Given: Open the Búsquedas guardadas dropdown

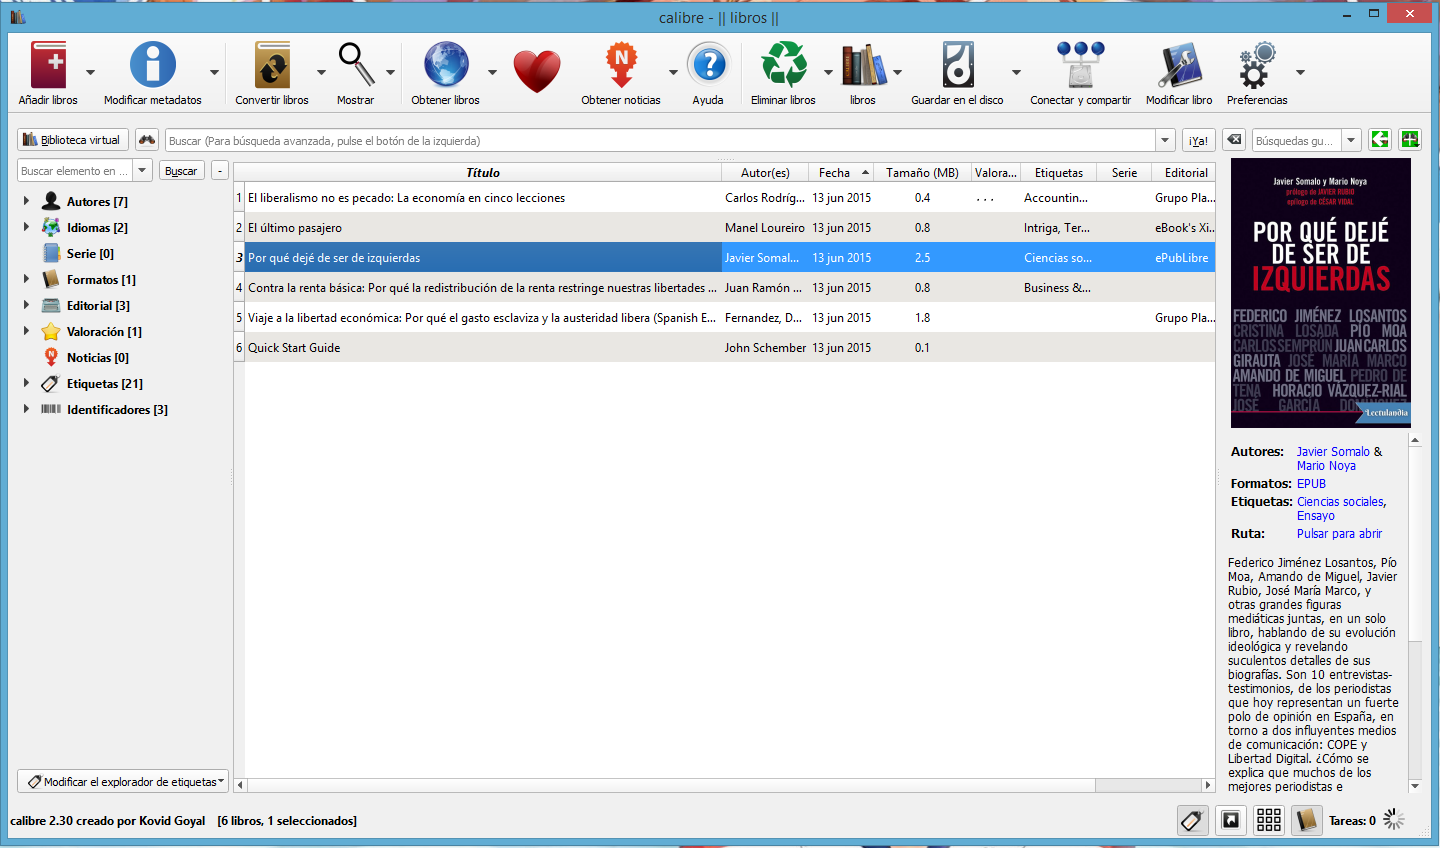Looking at the screenshot, I should click(x=1351, y=141).
